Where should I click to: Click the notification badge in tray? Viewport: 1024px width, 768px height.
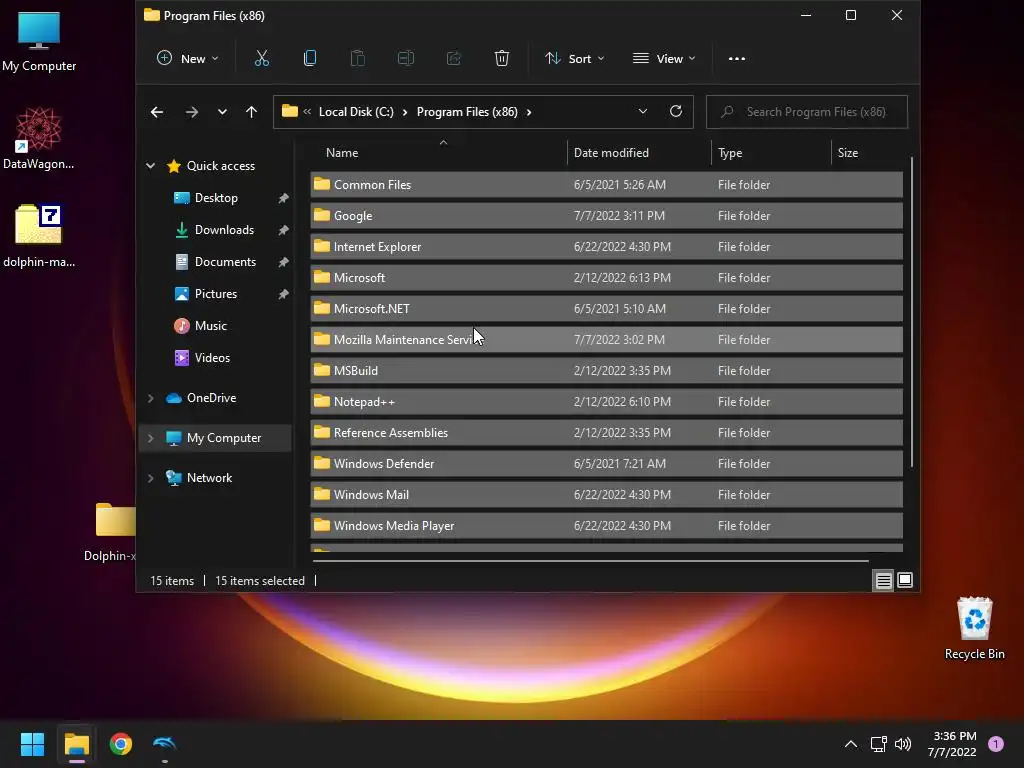tap(996, 744)
